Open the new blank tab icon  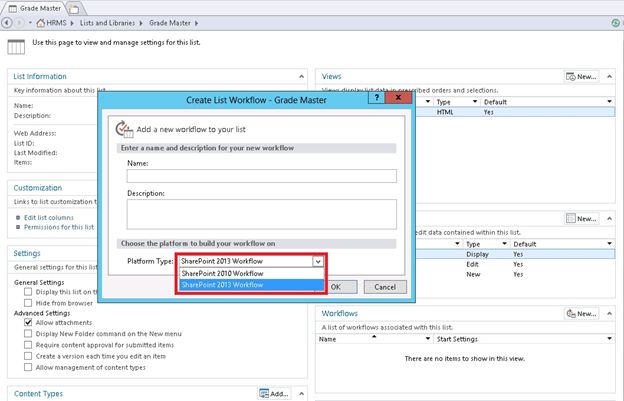point(74,8)
